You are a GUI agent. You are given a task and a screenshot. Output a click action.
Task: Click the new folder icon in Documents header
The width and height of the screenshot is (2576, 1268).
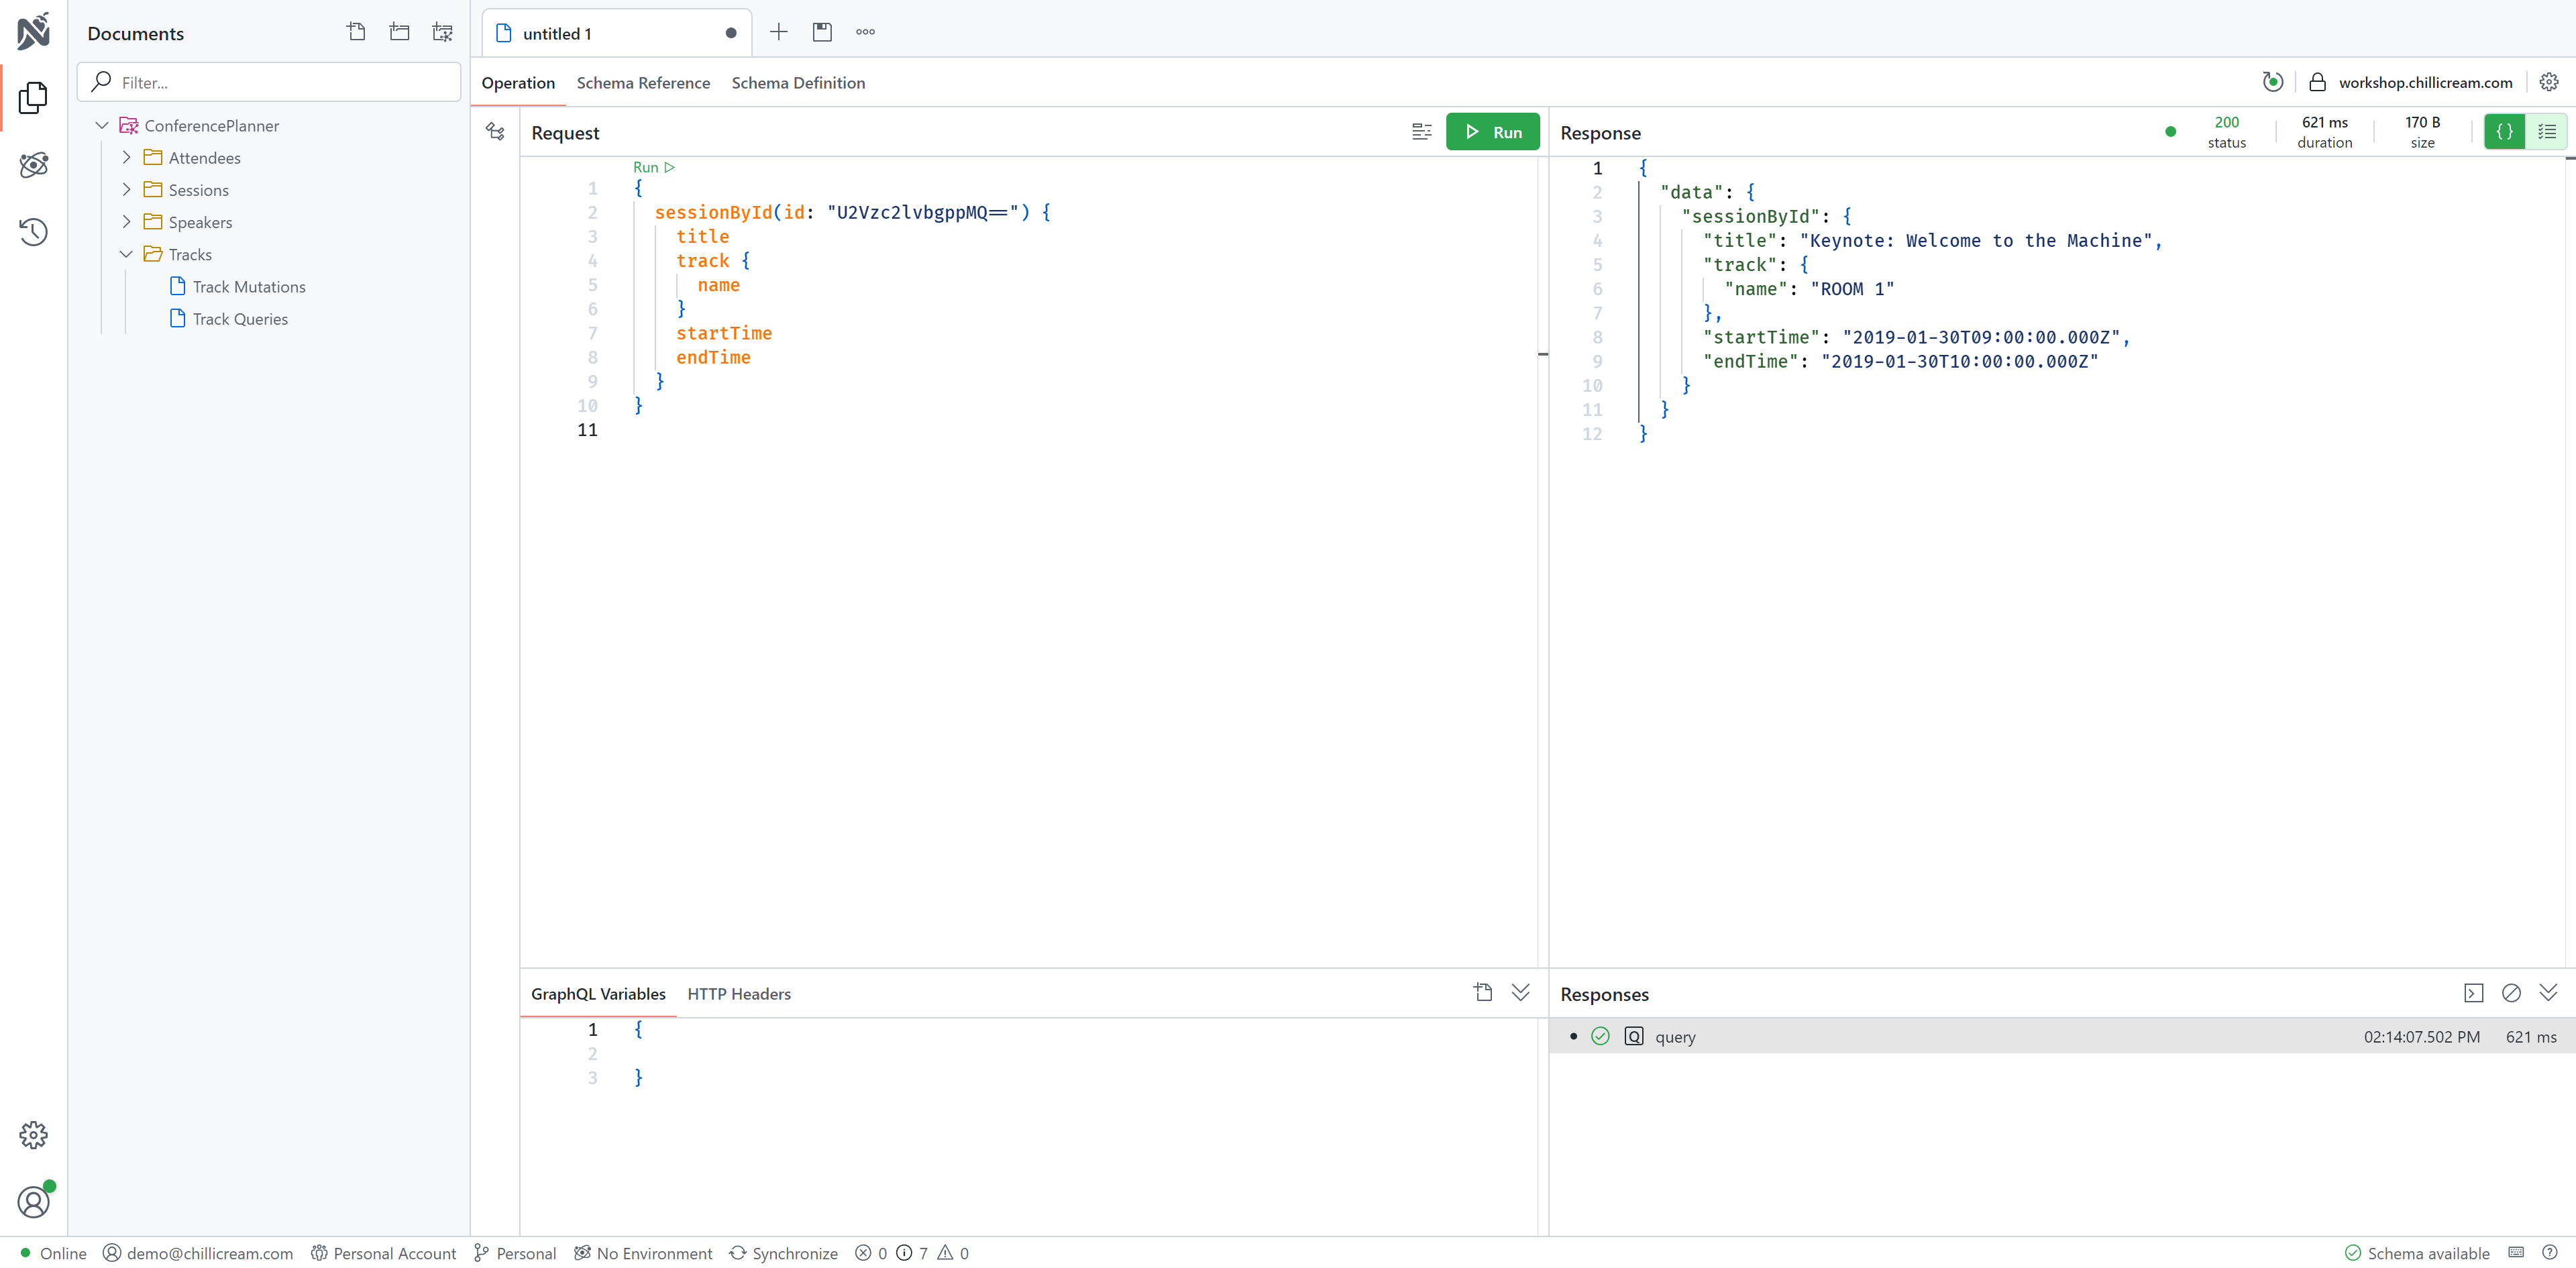399,32
